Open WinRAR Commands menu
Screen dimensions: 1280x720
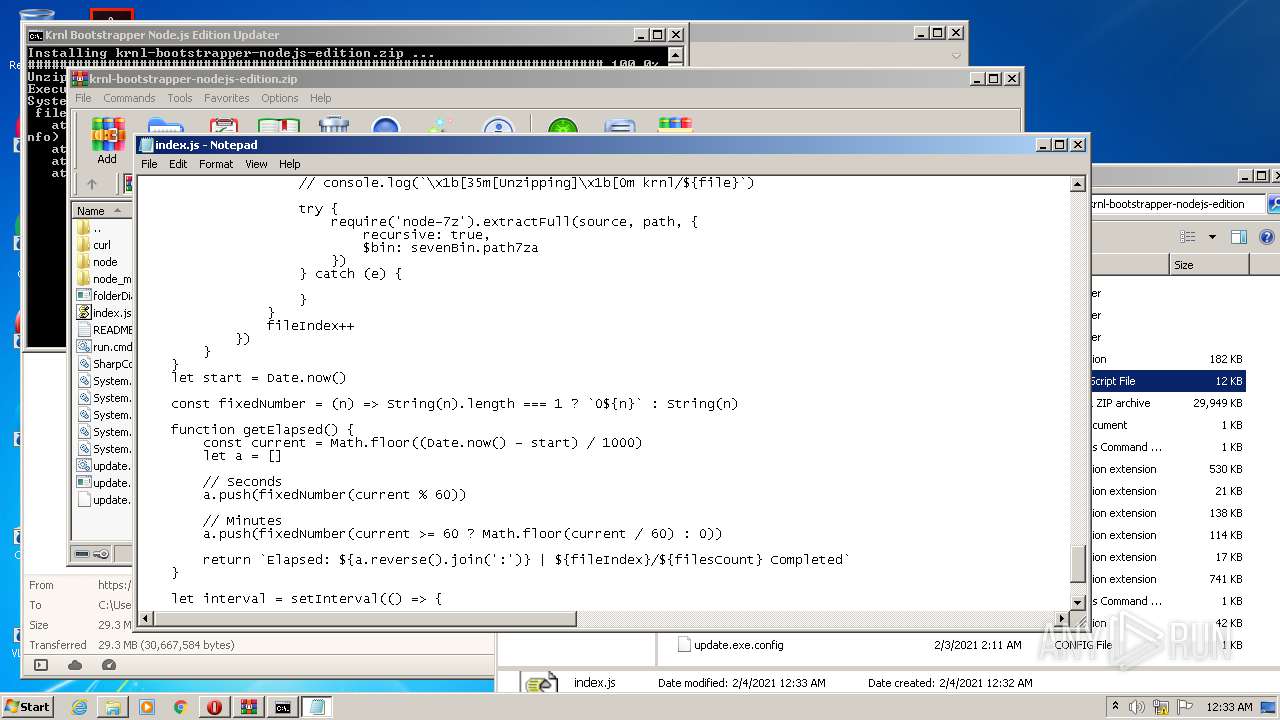(x=129, y=98)
